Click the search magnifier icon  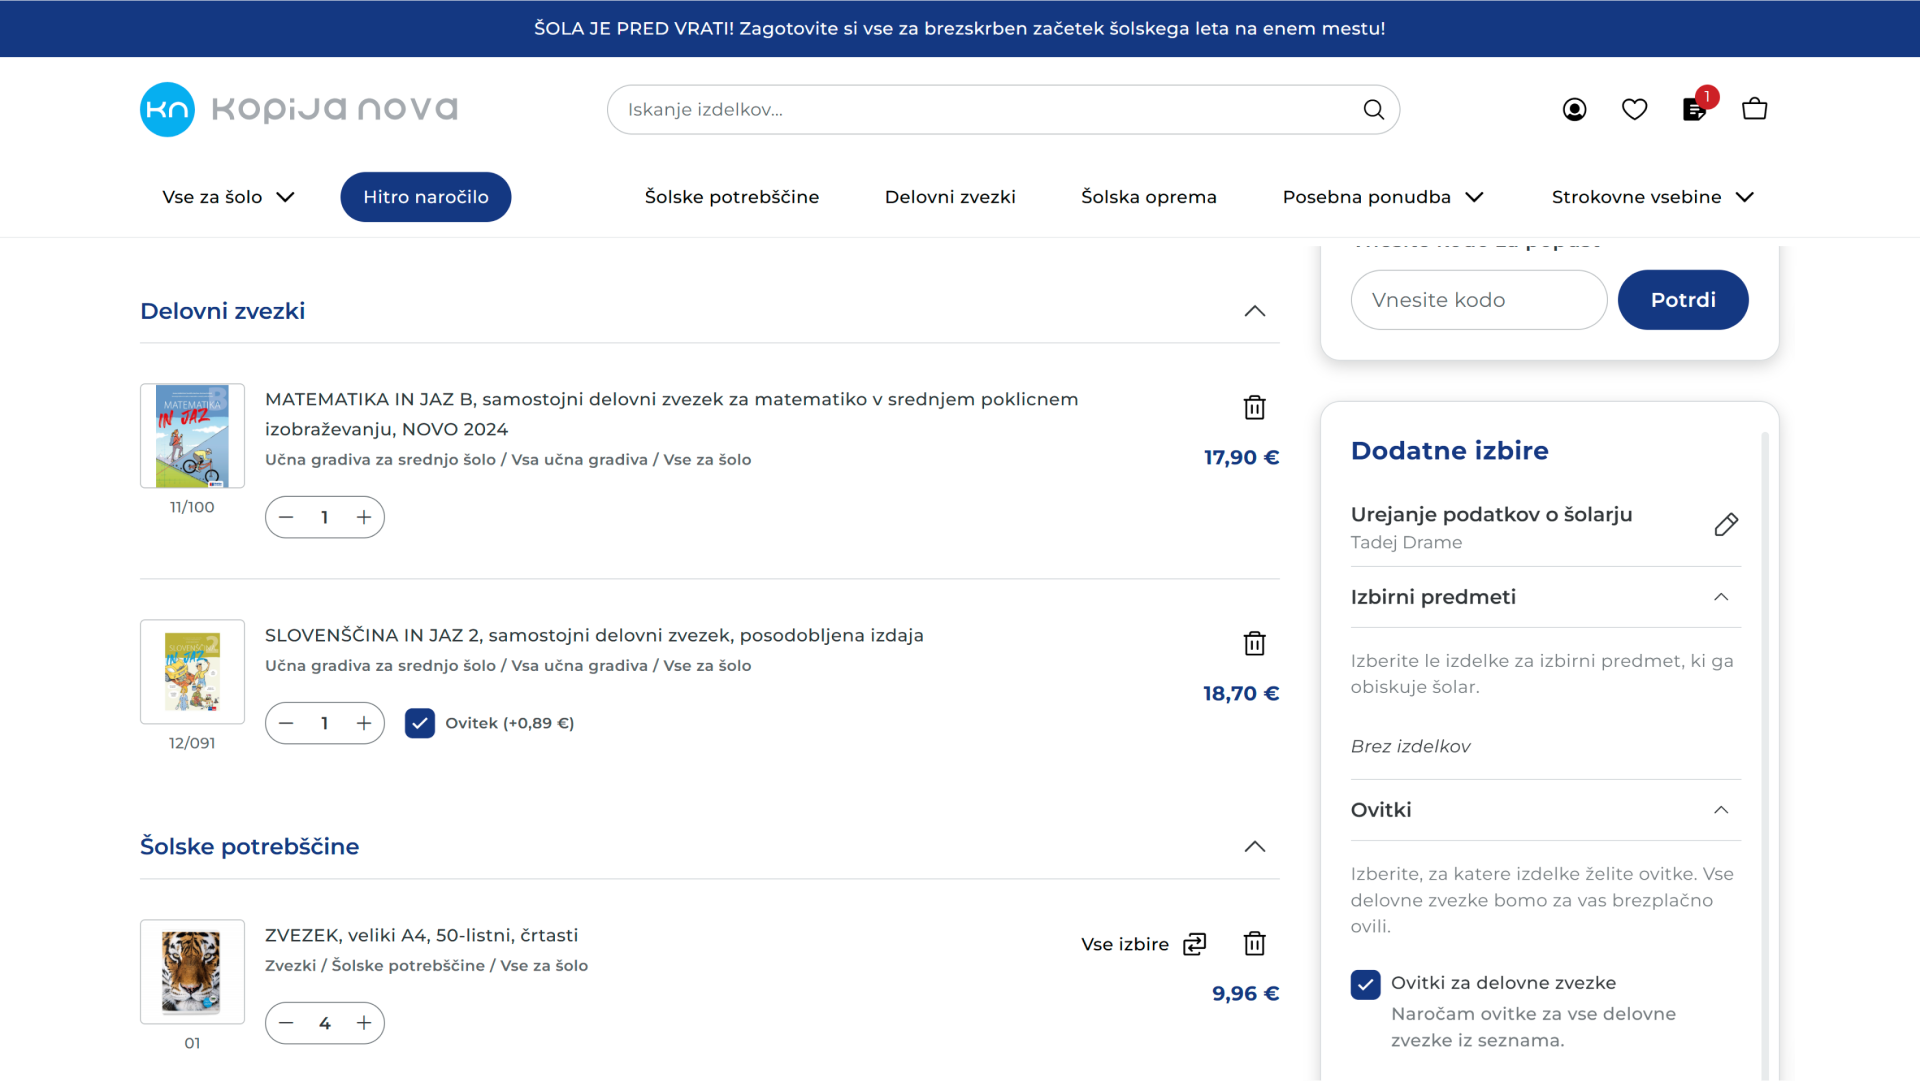click(x=1374, y=109)
